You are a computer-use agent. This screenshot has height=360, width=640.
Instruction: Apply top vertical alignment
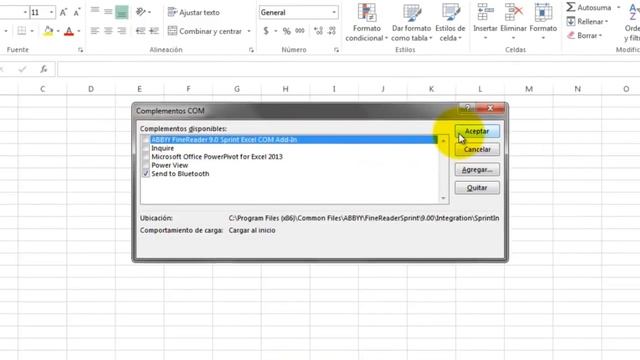95,11
